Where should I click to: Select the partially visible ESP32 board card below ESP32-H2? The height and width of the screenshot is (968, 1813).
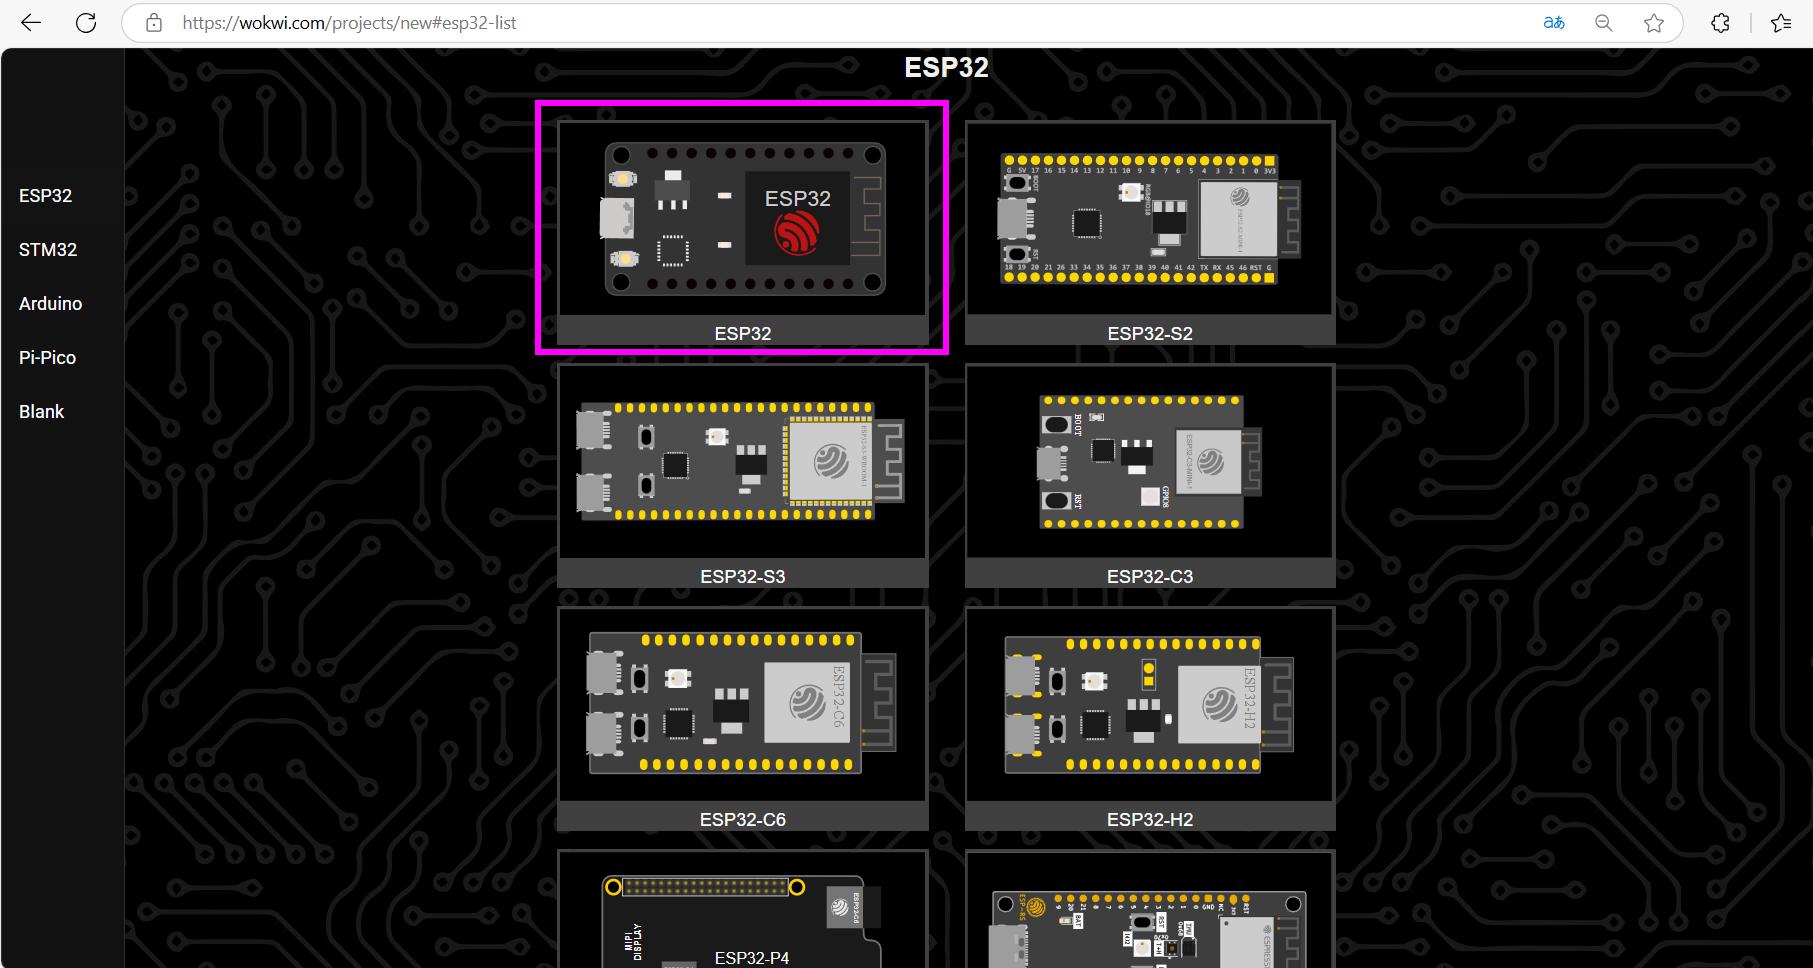coord(1150,910)
